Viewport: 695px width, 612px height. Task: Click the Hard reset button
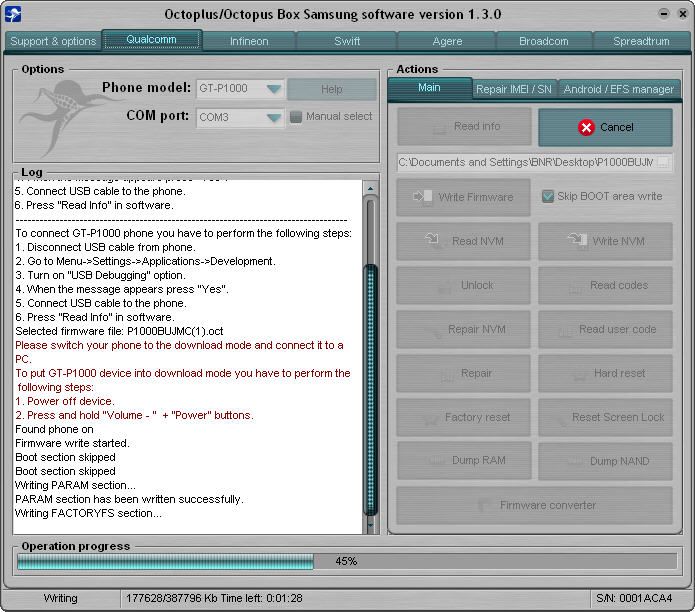pyautogui.click(x=605, y=373)
